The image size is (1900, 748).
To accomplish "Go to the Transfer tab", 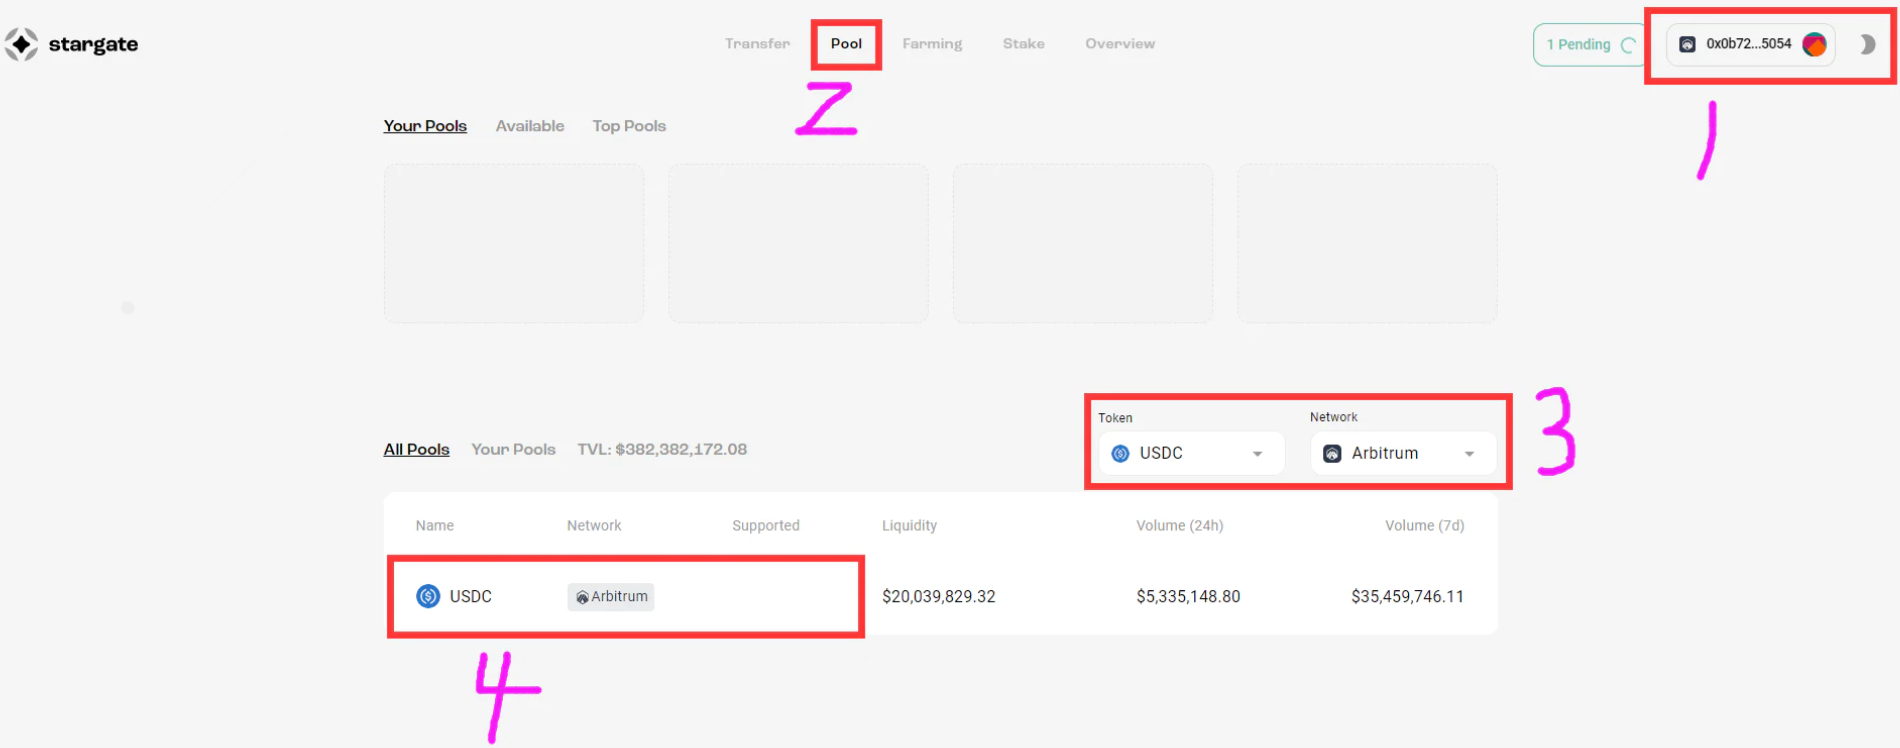I will [x=757, y=44].
